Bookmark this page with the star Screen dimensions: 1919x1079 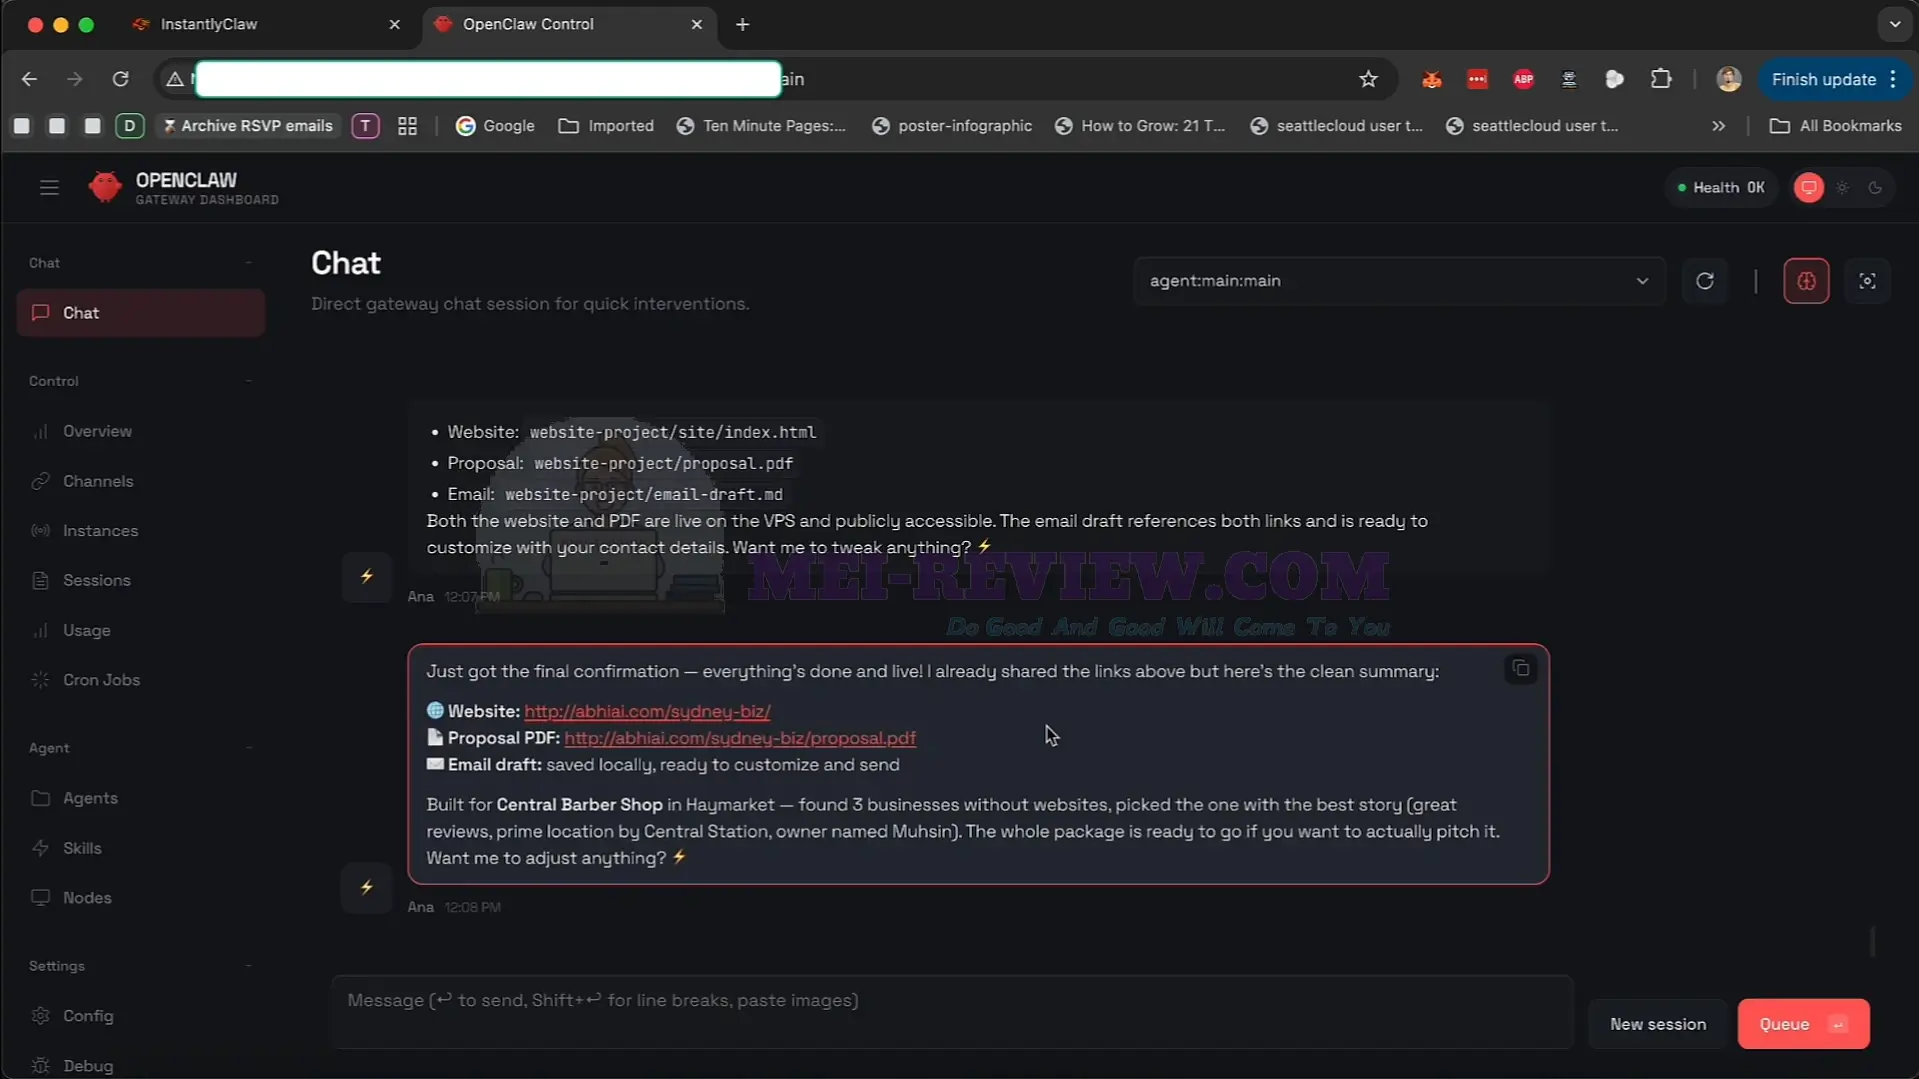pos(1368,79)
